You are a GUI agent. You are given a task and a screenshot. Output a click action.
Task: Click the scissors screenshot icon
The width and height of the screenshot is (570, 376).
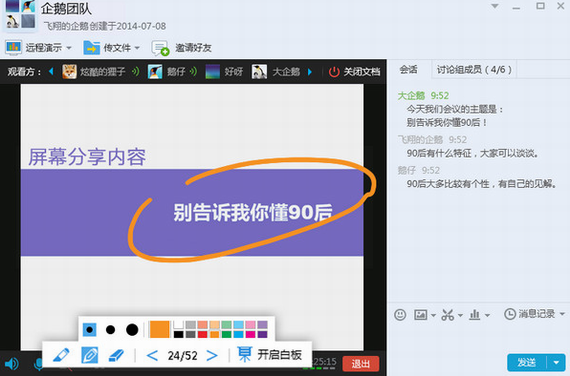(x=447, y=315)
